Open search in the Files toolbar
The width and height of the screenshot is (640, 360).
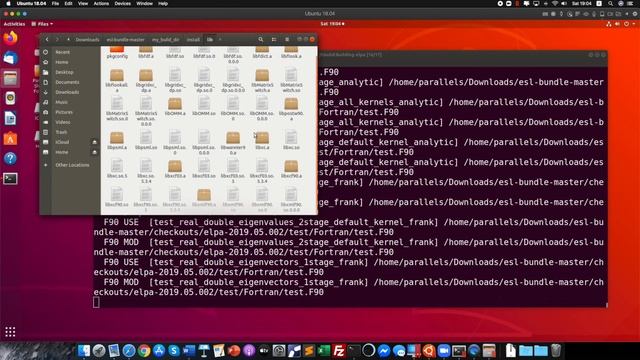260,40
